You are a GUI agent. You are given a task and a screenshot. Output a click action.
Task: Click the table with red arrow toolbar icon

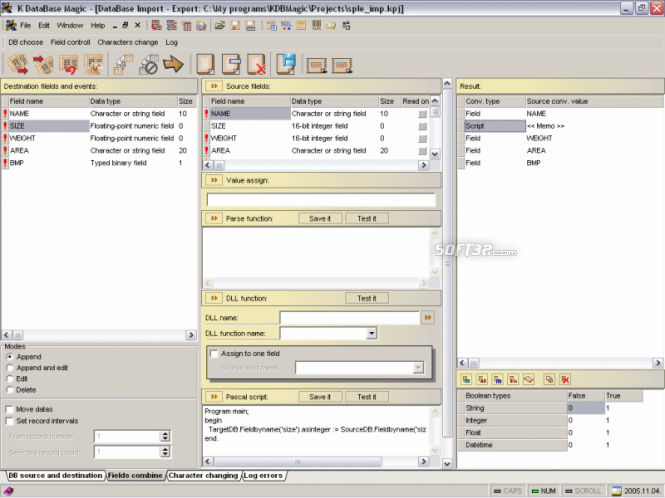click(156, 25)
